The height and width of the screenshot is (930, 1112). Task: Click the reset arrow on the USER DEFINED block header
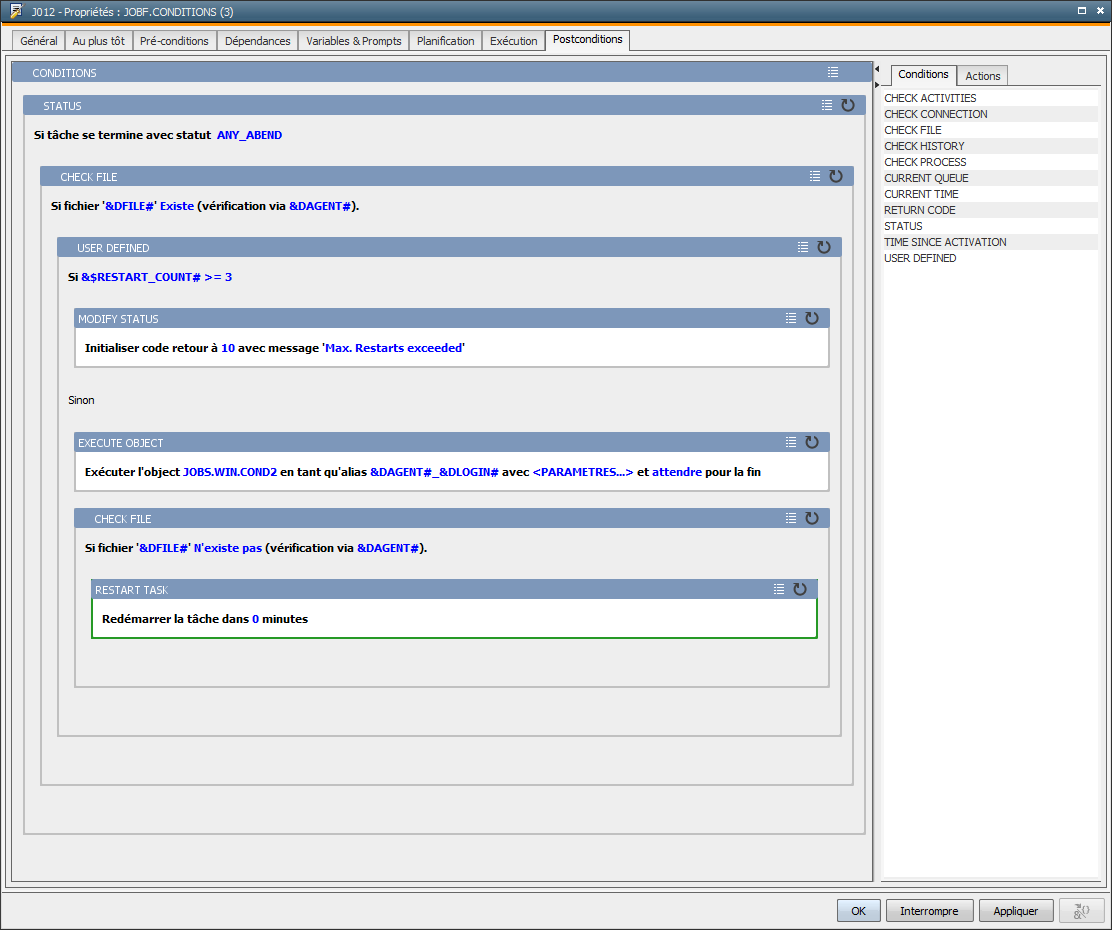point(823,248)
